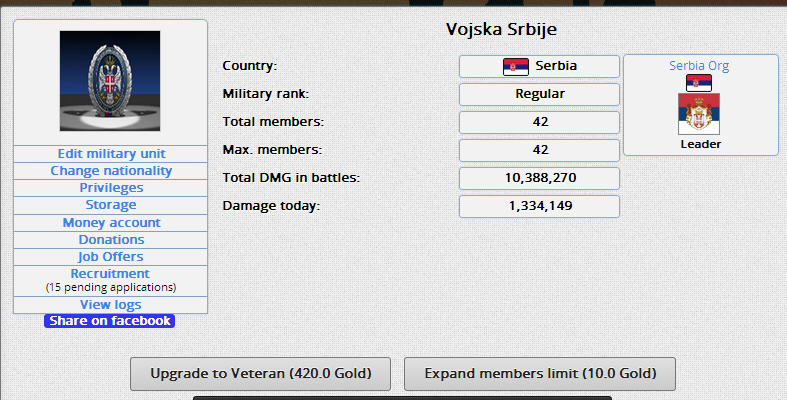This screenshot has width=787, height=400.
Task: Go to military unit Storage
Action: [x=111, y=205]
